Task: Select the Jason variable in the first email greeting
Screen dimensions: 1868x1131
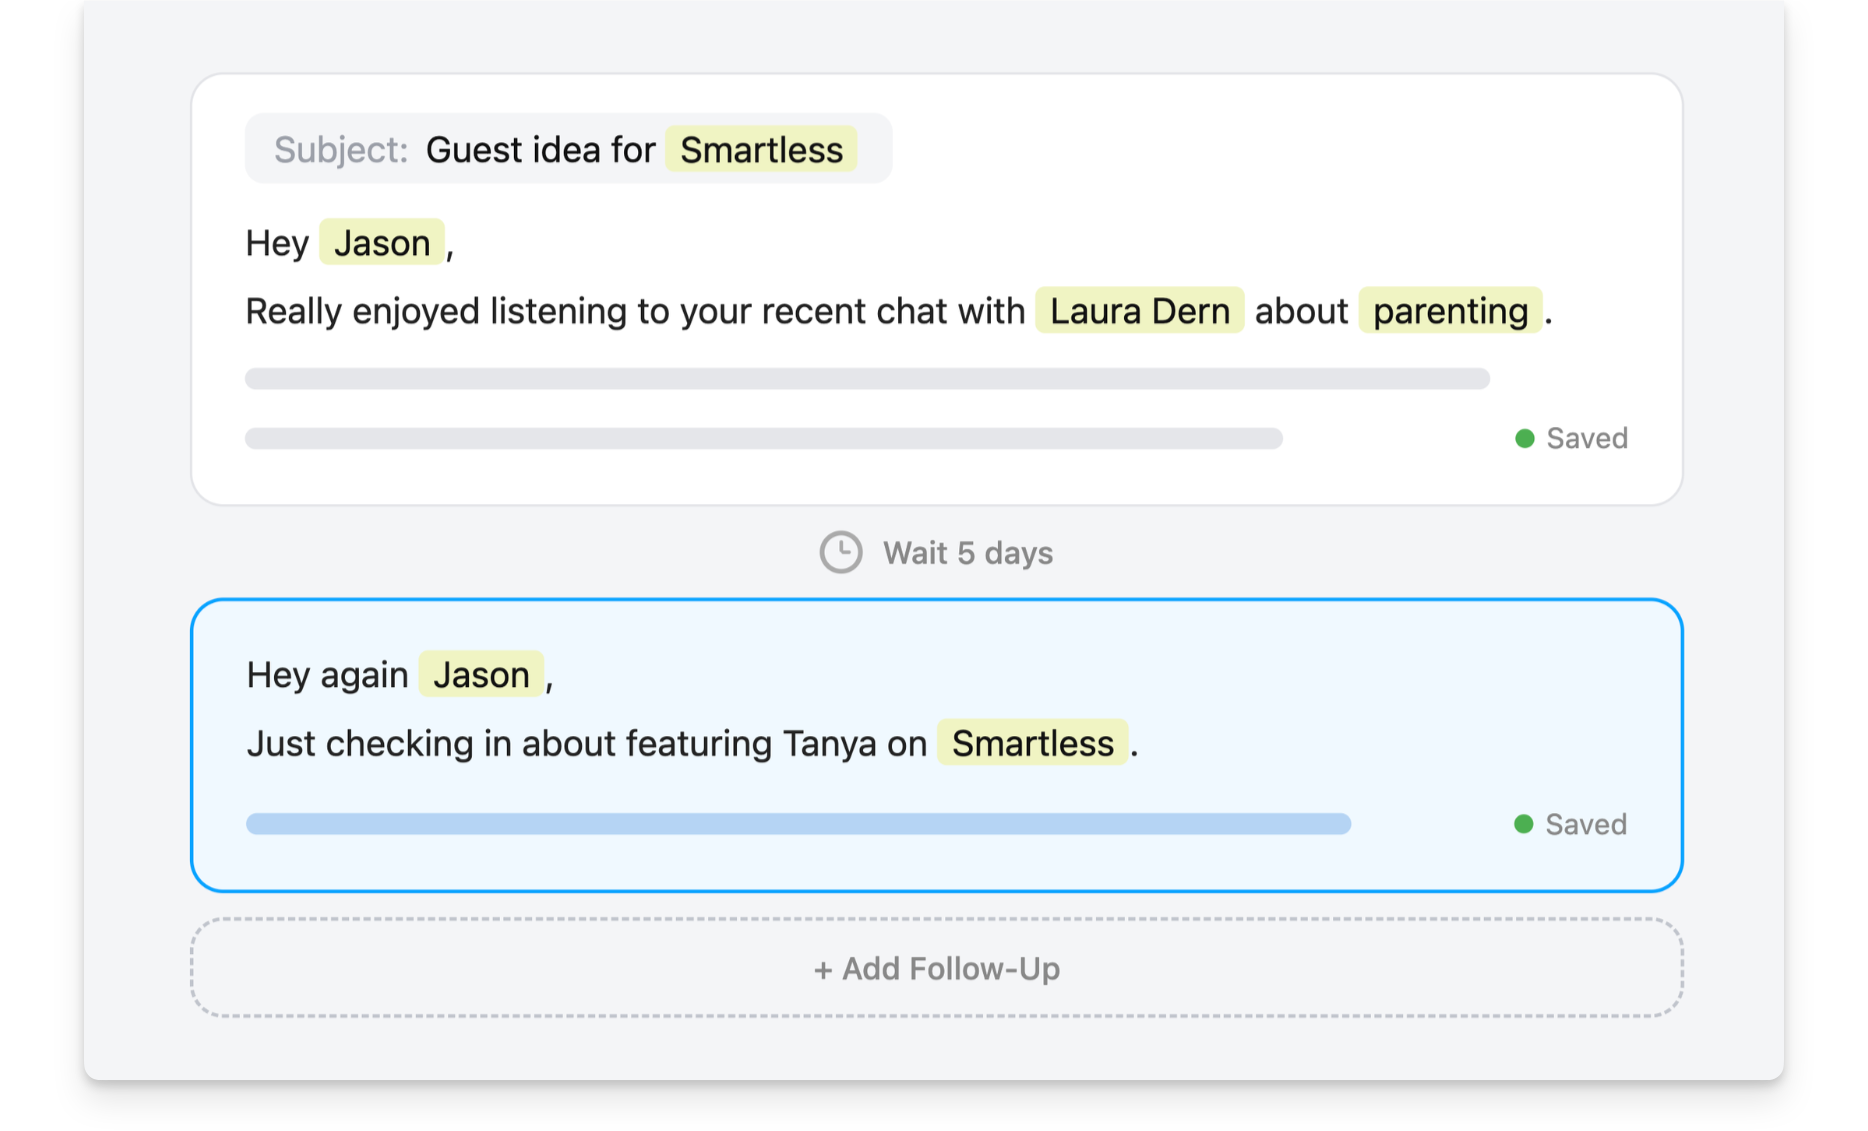Action: pyautogui.click(x=382, y=243)
